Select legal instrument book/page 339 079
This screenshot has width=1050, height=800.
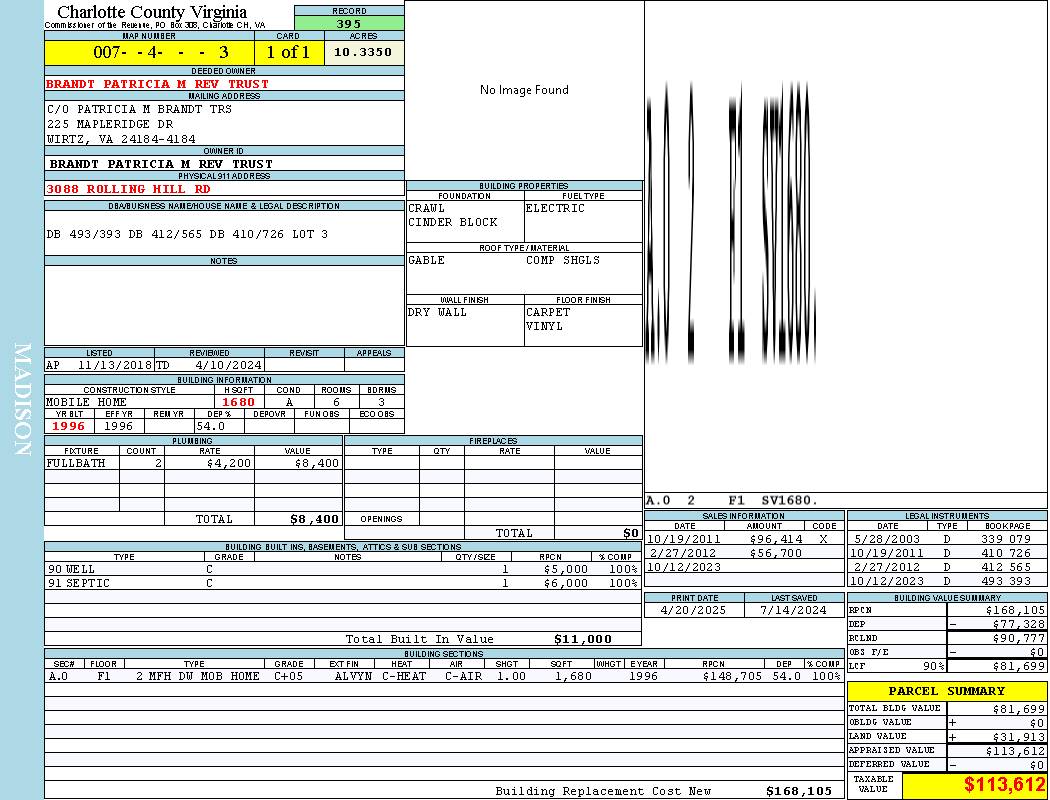click(x=1006, y=540)
